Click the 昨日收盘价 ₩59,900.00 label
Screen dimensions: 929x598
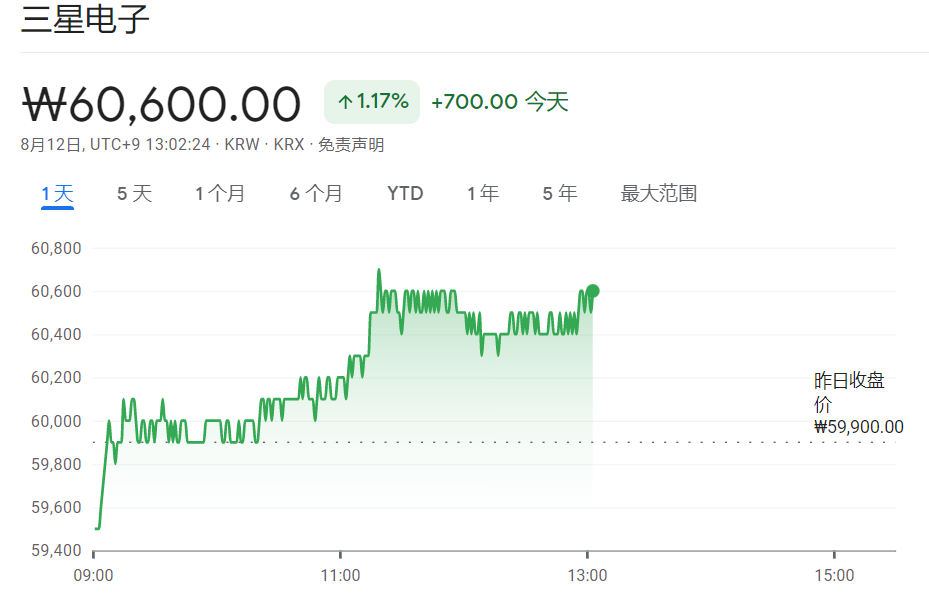858,404
